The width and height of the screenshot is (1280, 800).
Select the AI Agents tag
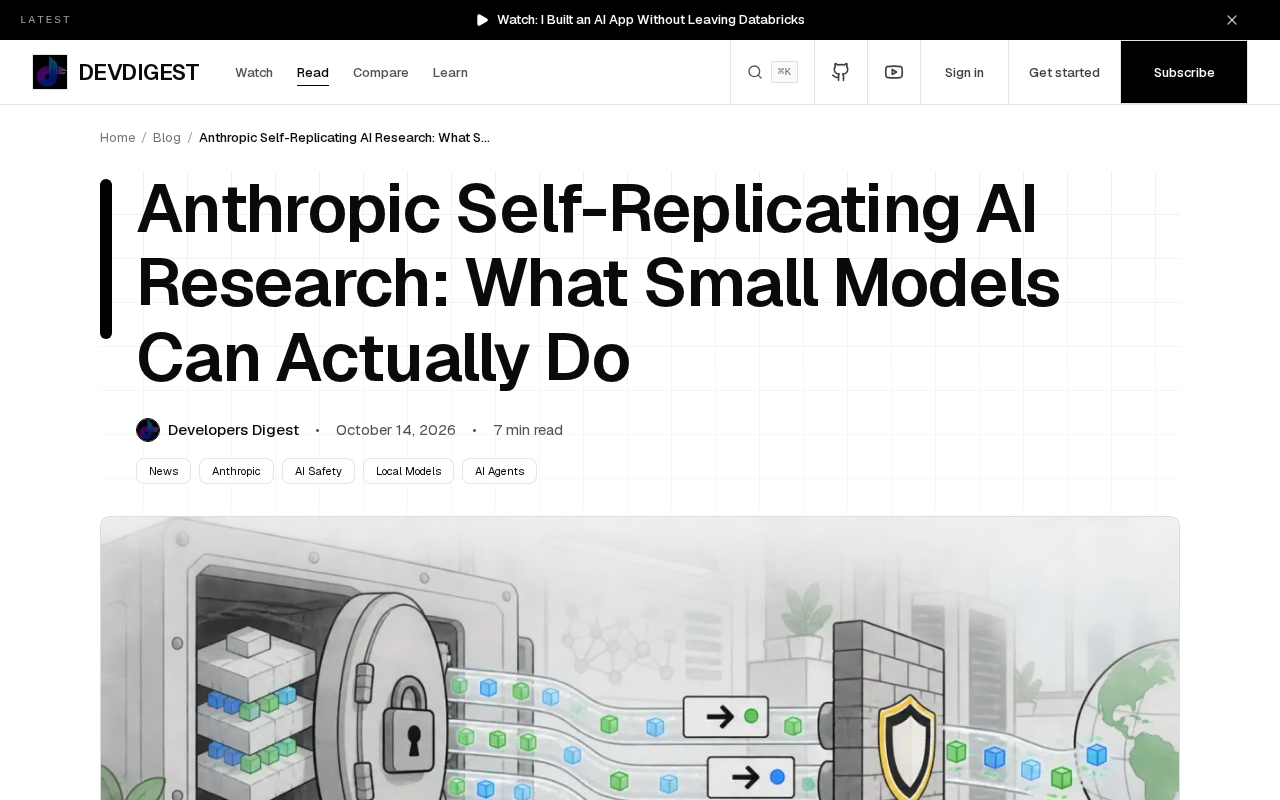(x=499, y=471)
